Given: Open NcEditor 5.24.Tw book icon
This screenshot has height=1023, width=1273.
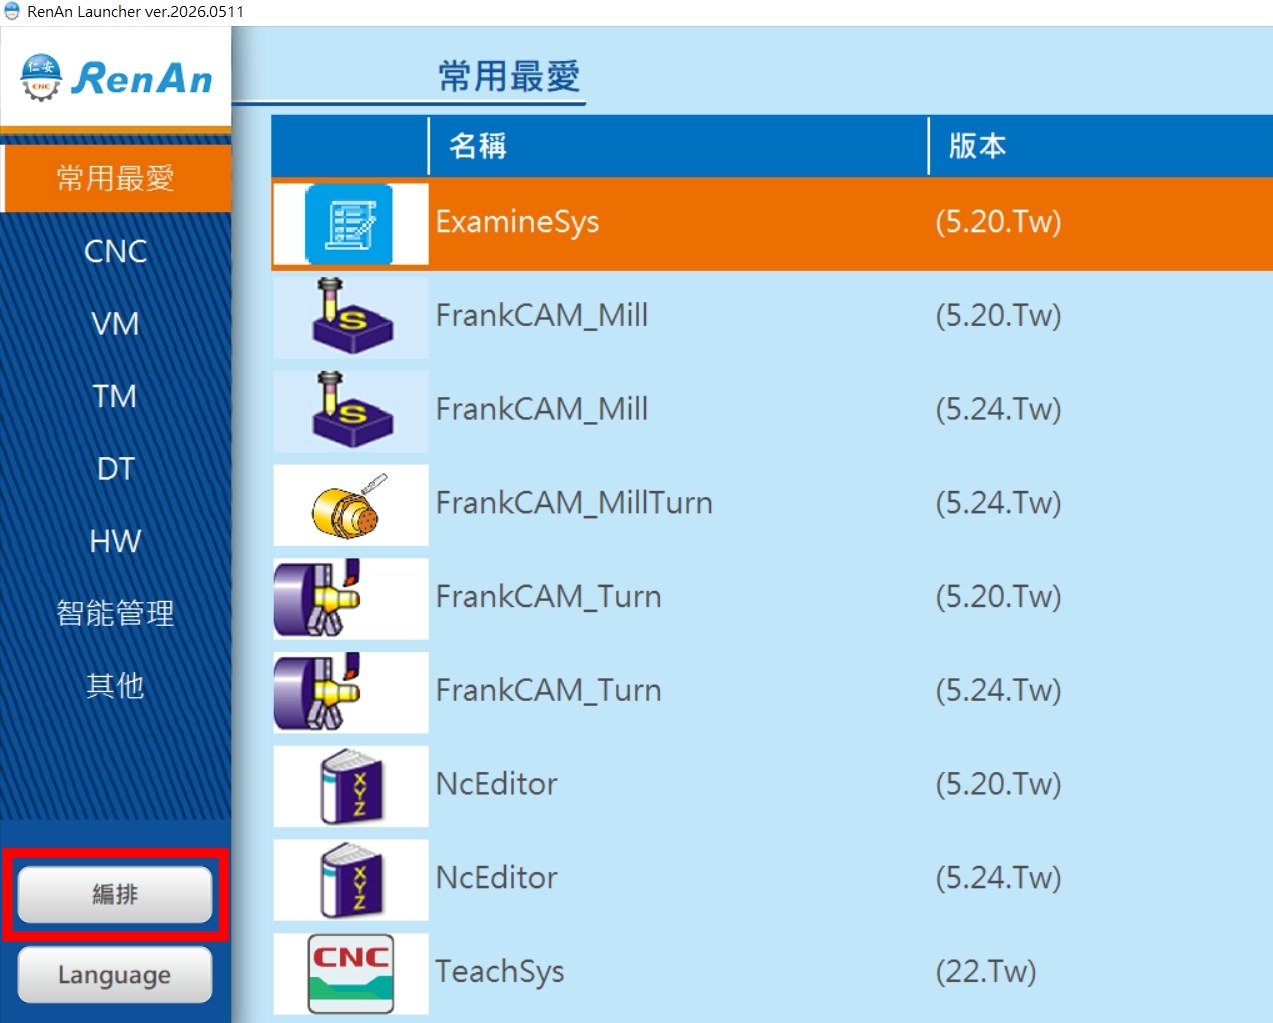Looking at the screenshot, I should pos(351,880).
